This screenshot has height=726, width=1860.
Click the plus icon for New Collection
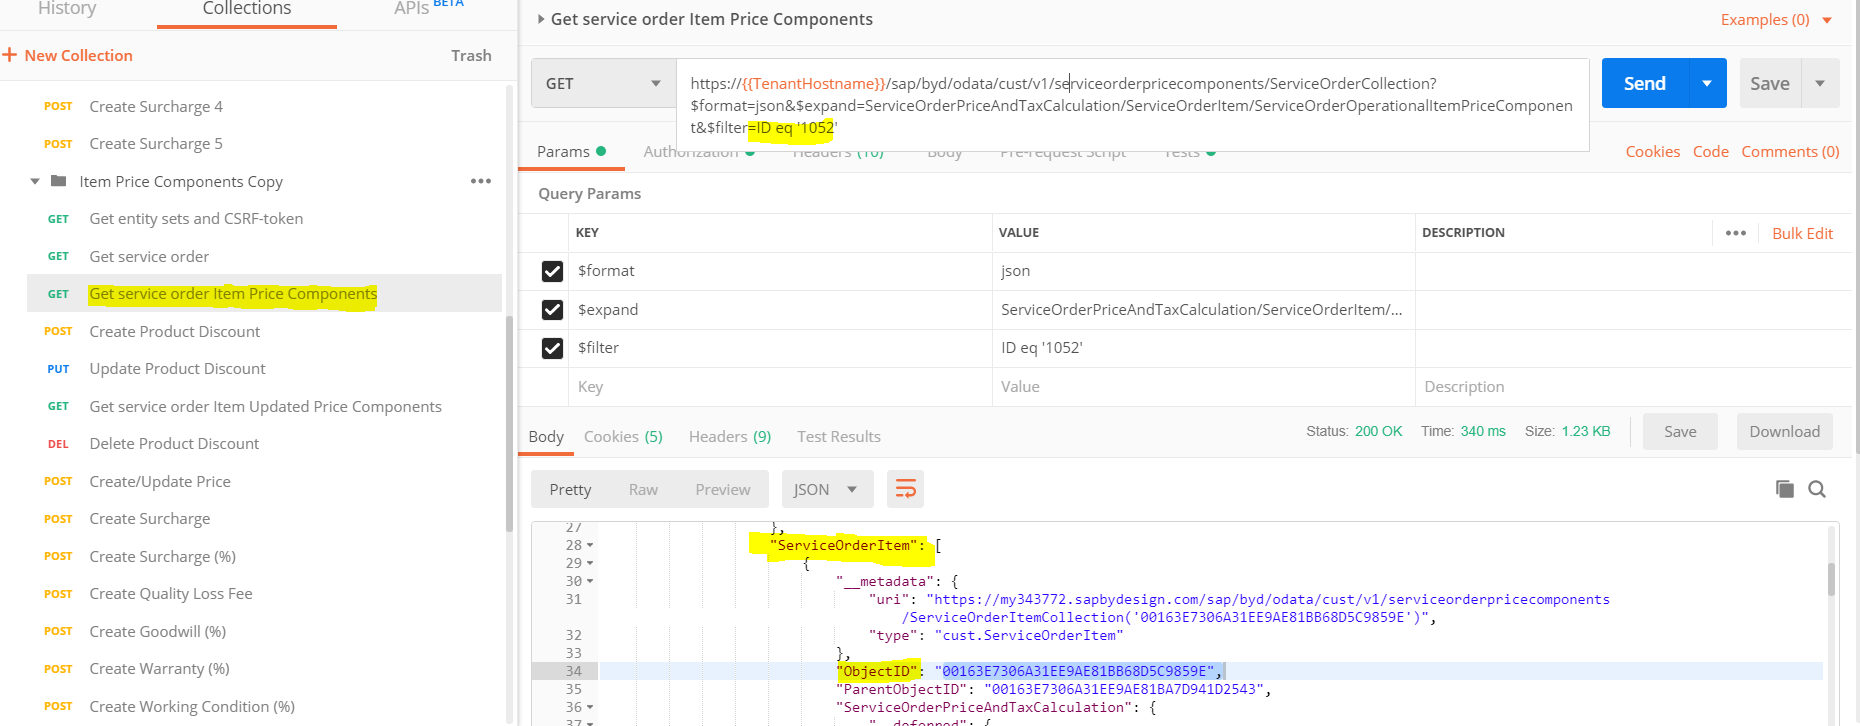[10, 55]
